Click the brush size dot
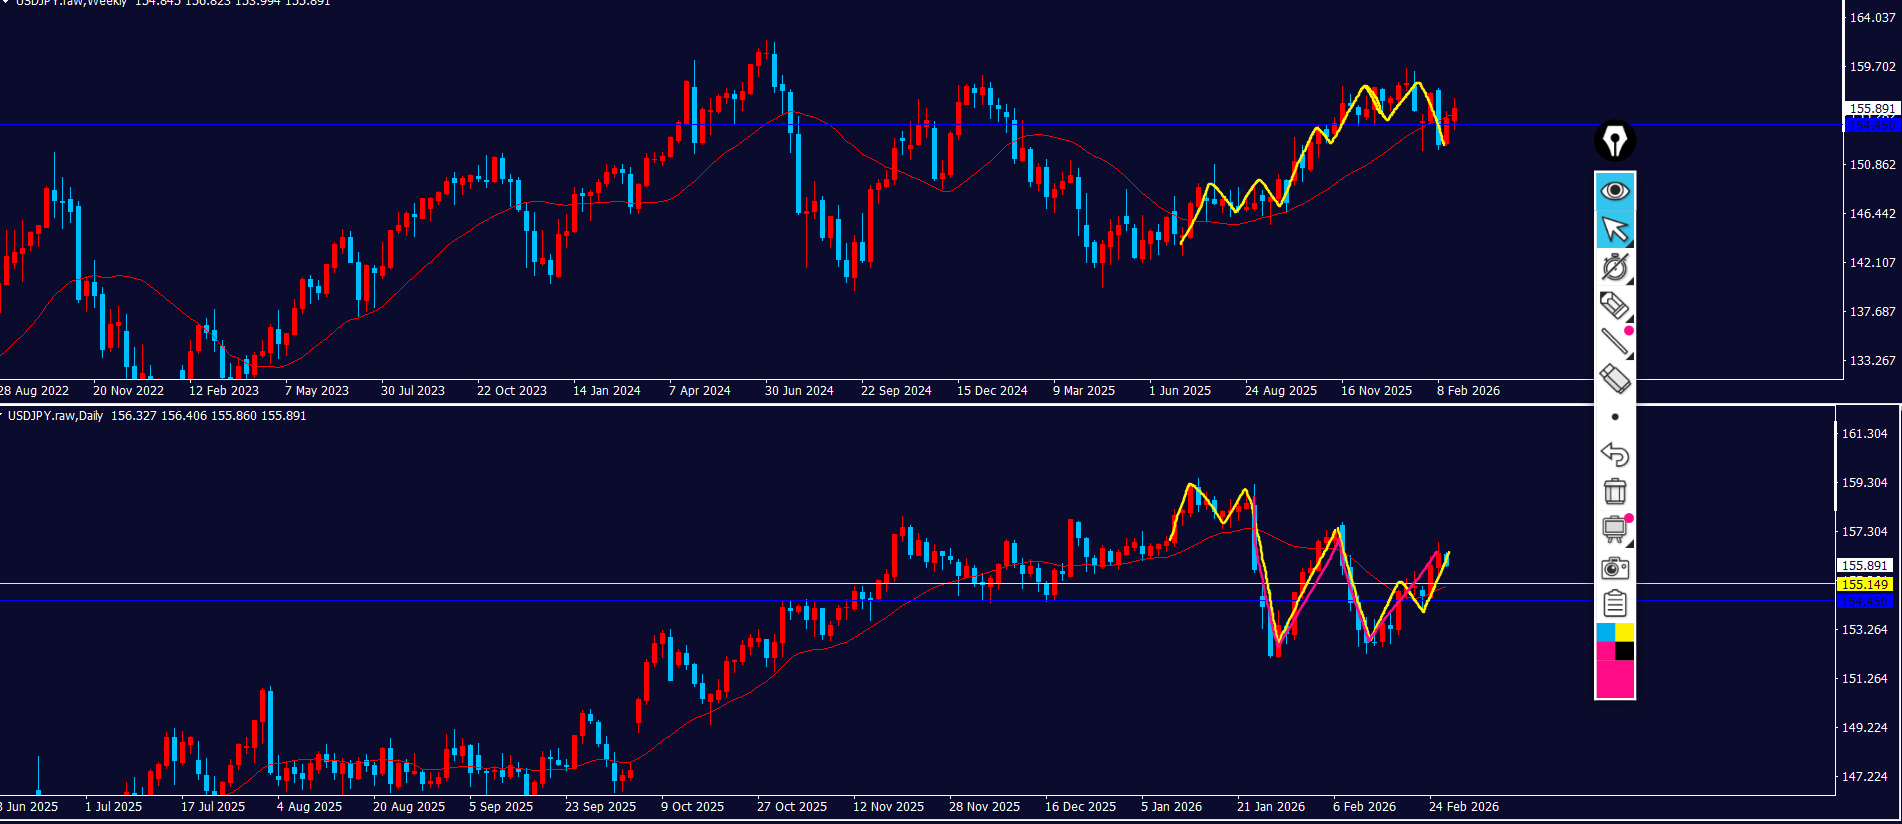 pos(1614,417)
